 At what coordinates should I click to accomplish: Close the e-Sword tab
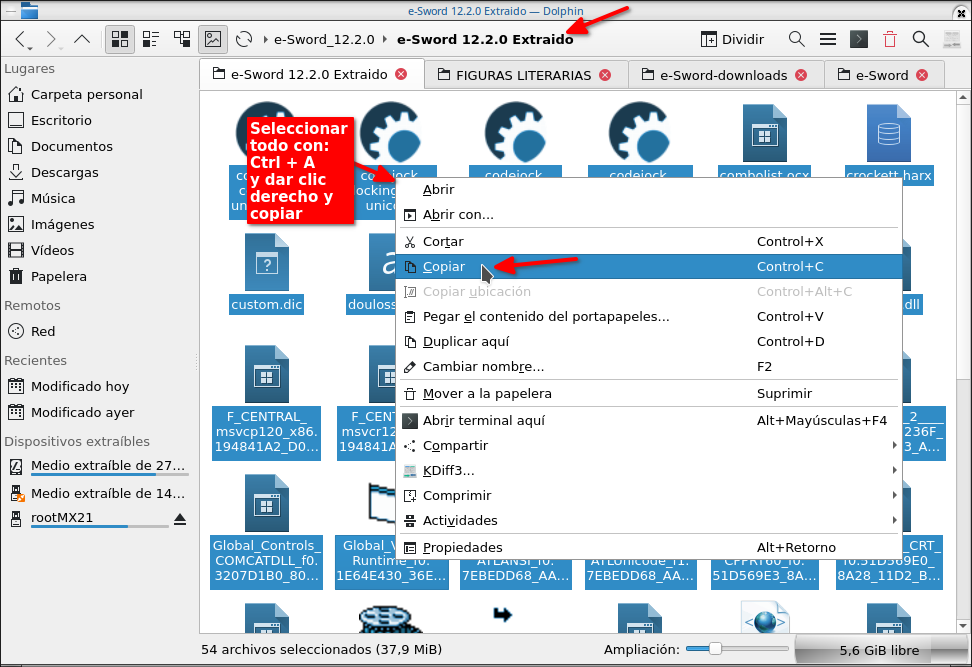pyautogui.click(x=922, y=75)
